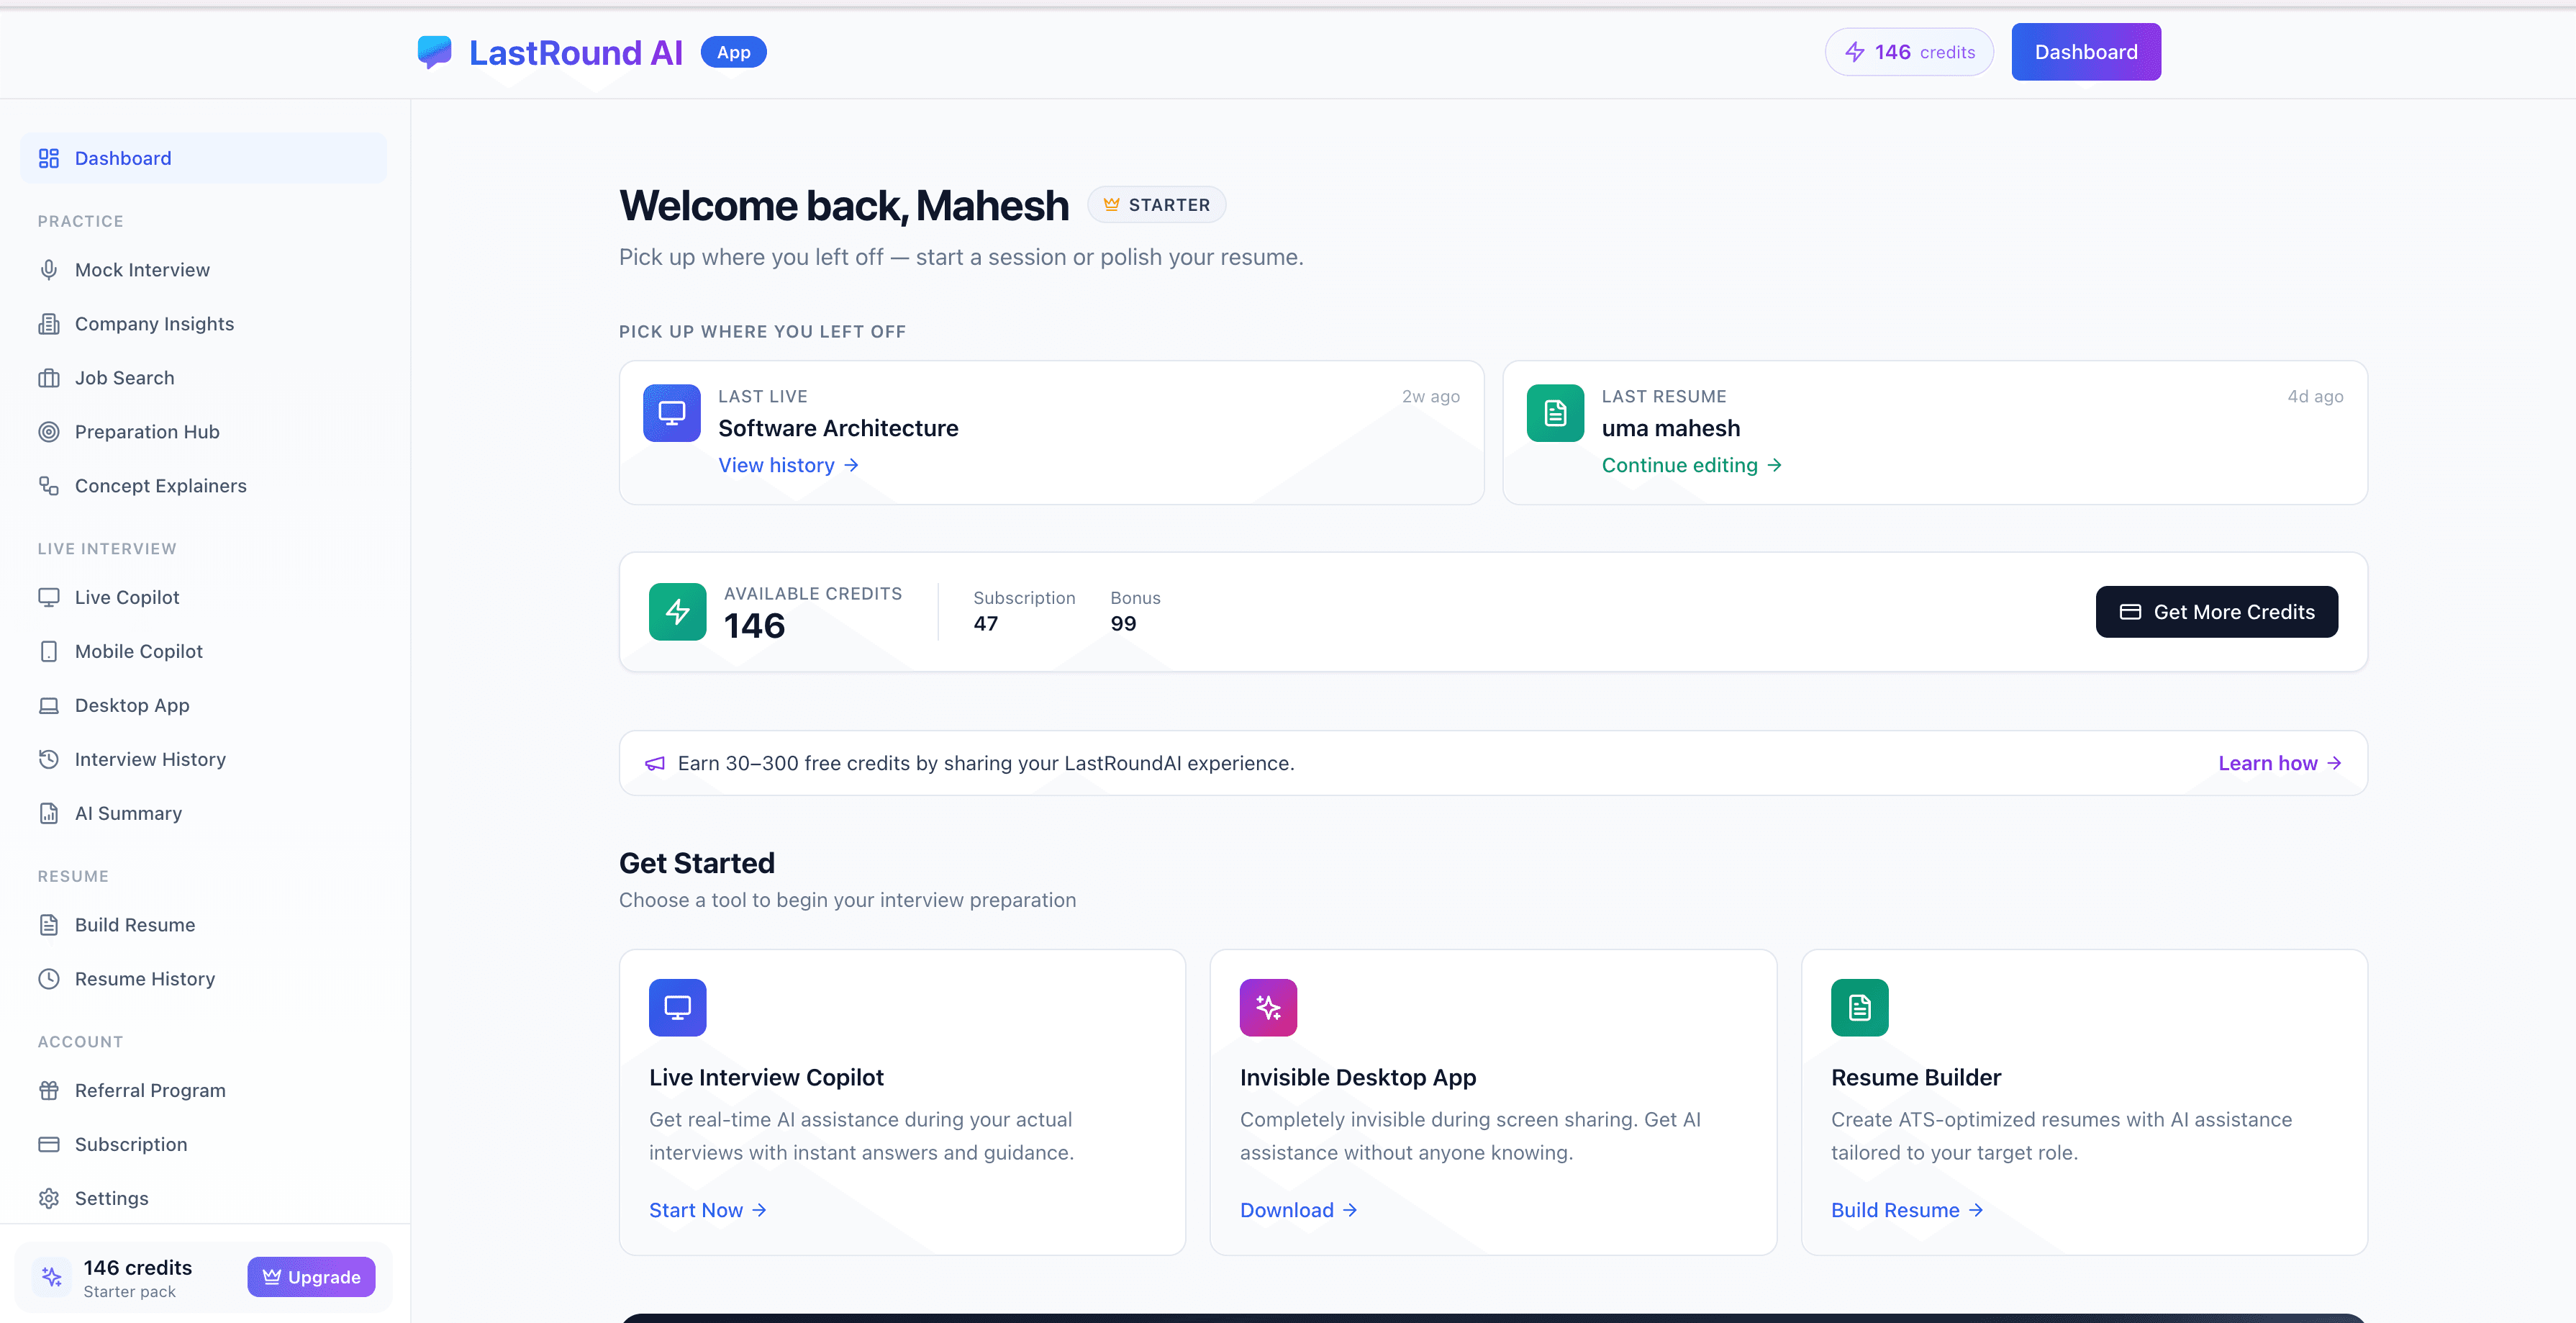Click the sparkle icon beside 146 credits in sidebar
2576x1323 pixels.
52,1277
